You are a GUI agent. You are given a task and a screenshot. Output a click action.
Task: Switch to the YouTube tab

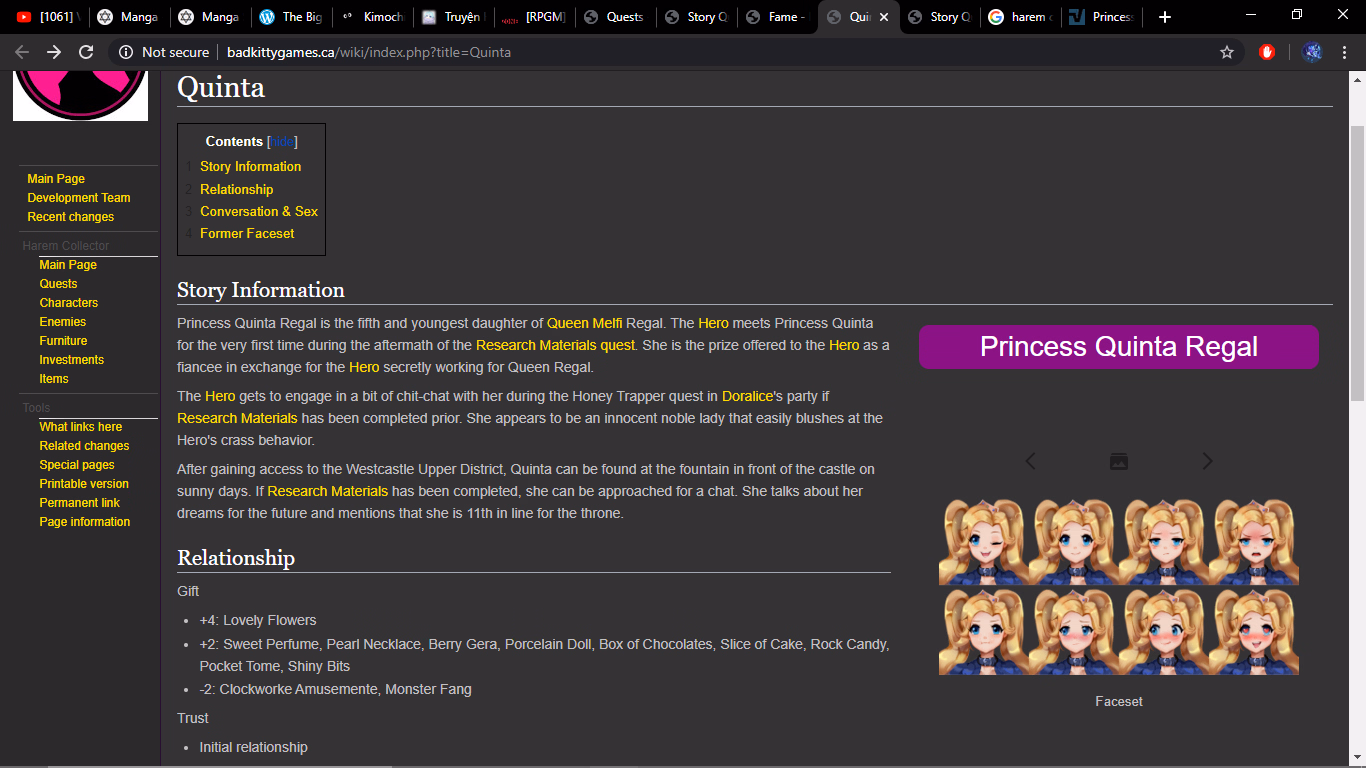pyautogui.click(x=45, y=17)
